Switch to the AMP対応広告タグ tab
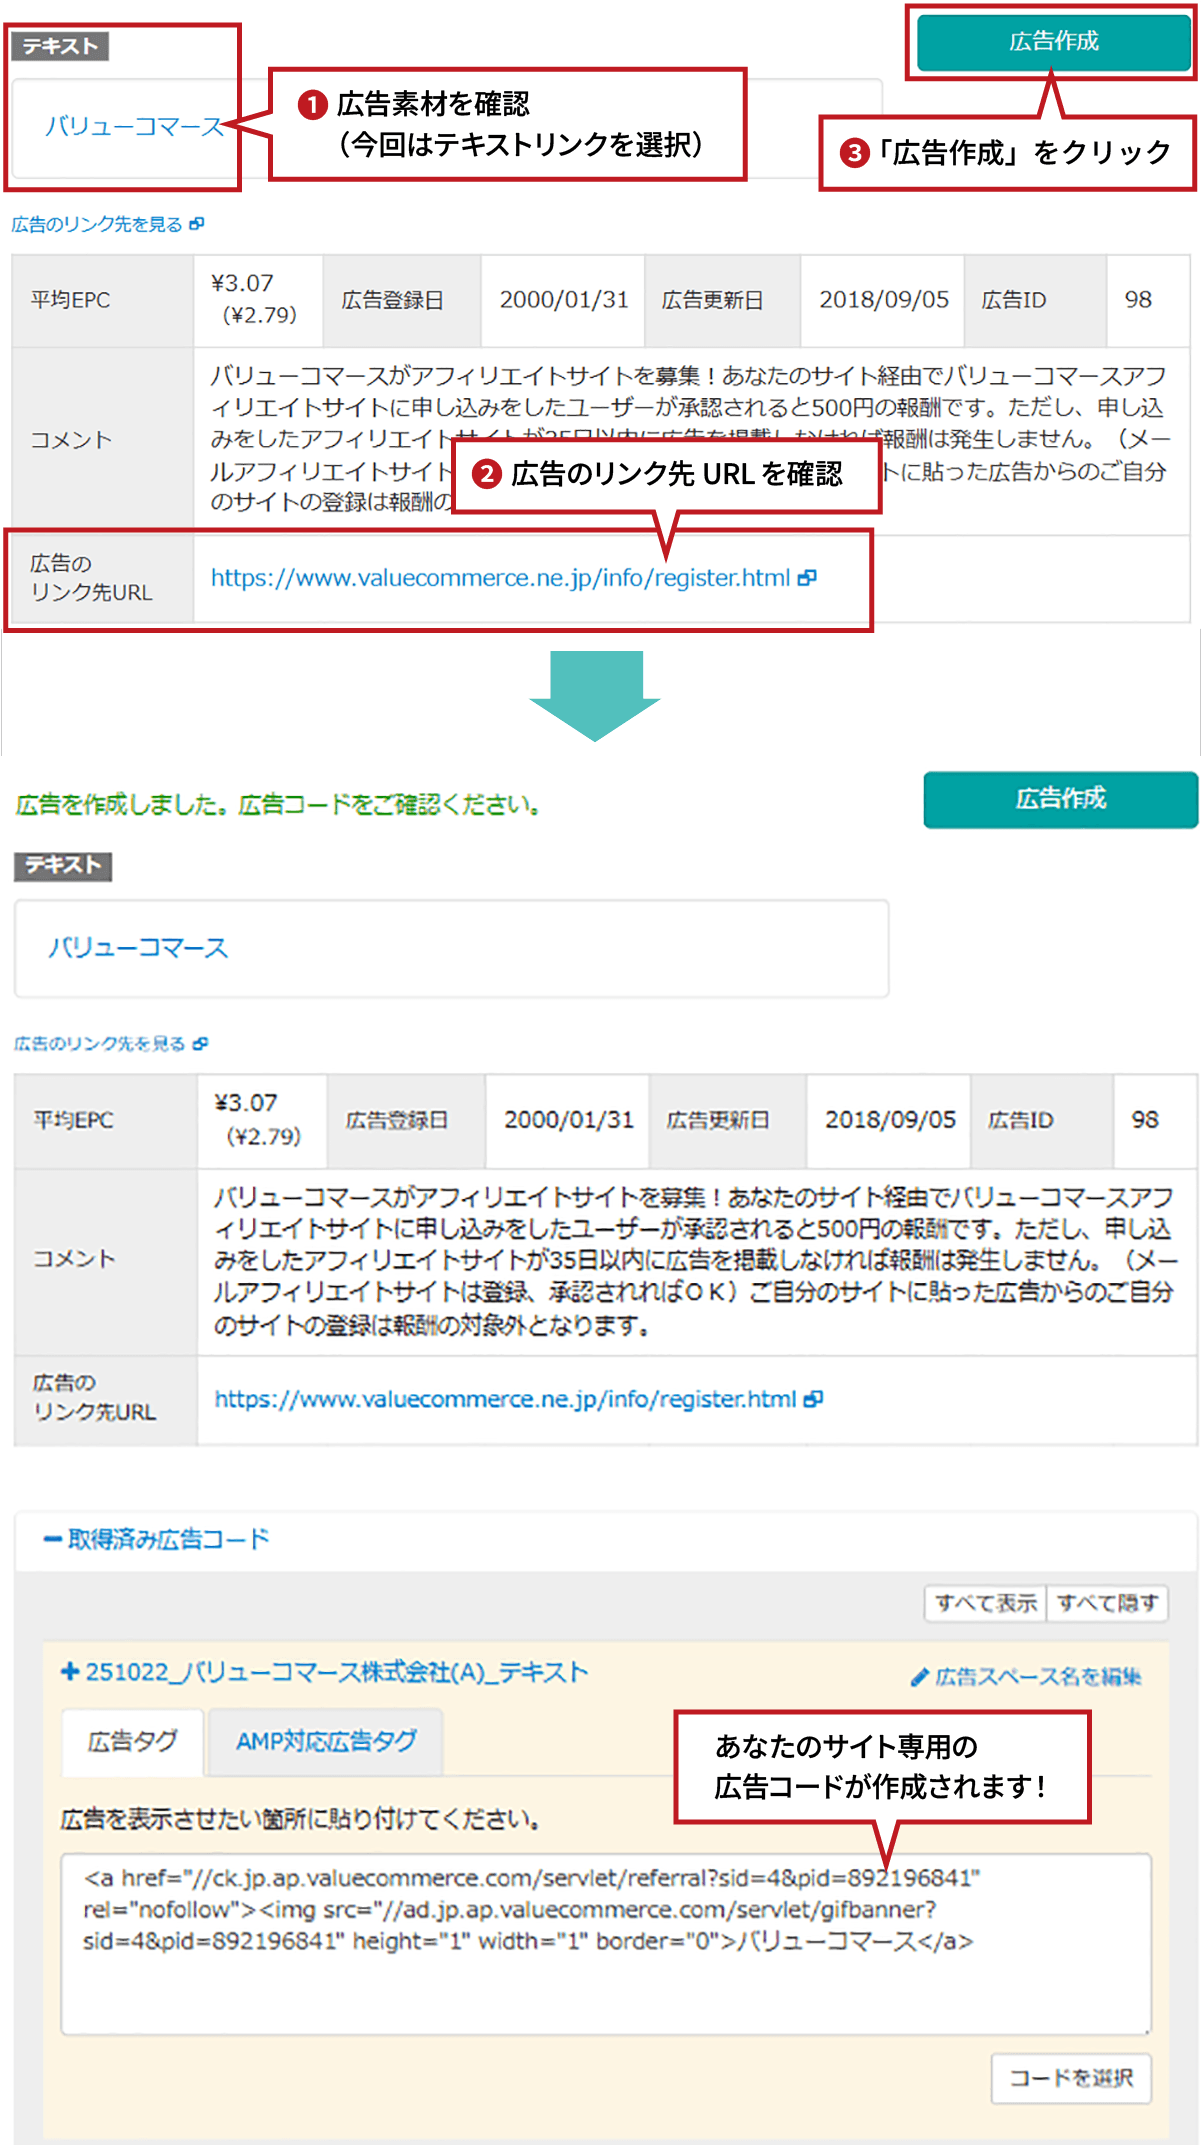This screenshot has height=2146, width=1201. coord(326,1742)
